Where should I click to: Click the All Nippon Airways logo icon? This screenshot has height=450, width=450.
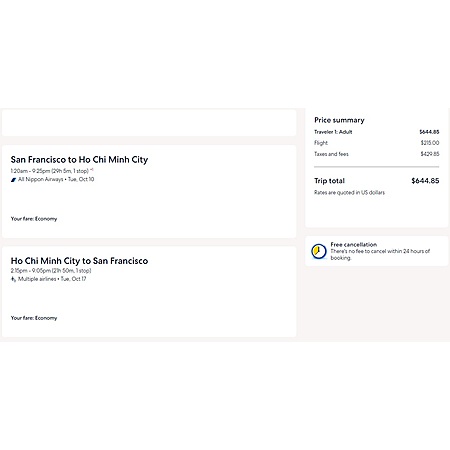click(13, 180)
